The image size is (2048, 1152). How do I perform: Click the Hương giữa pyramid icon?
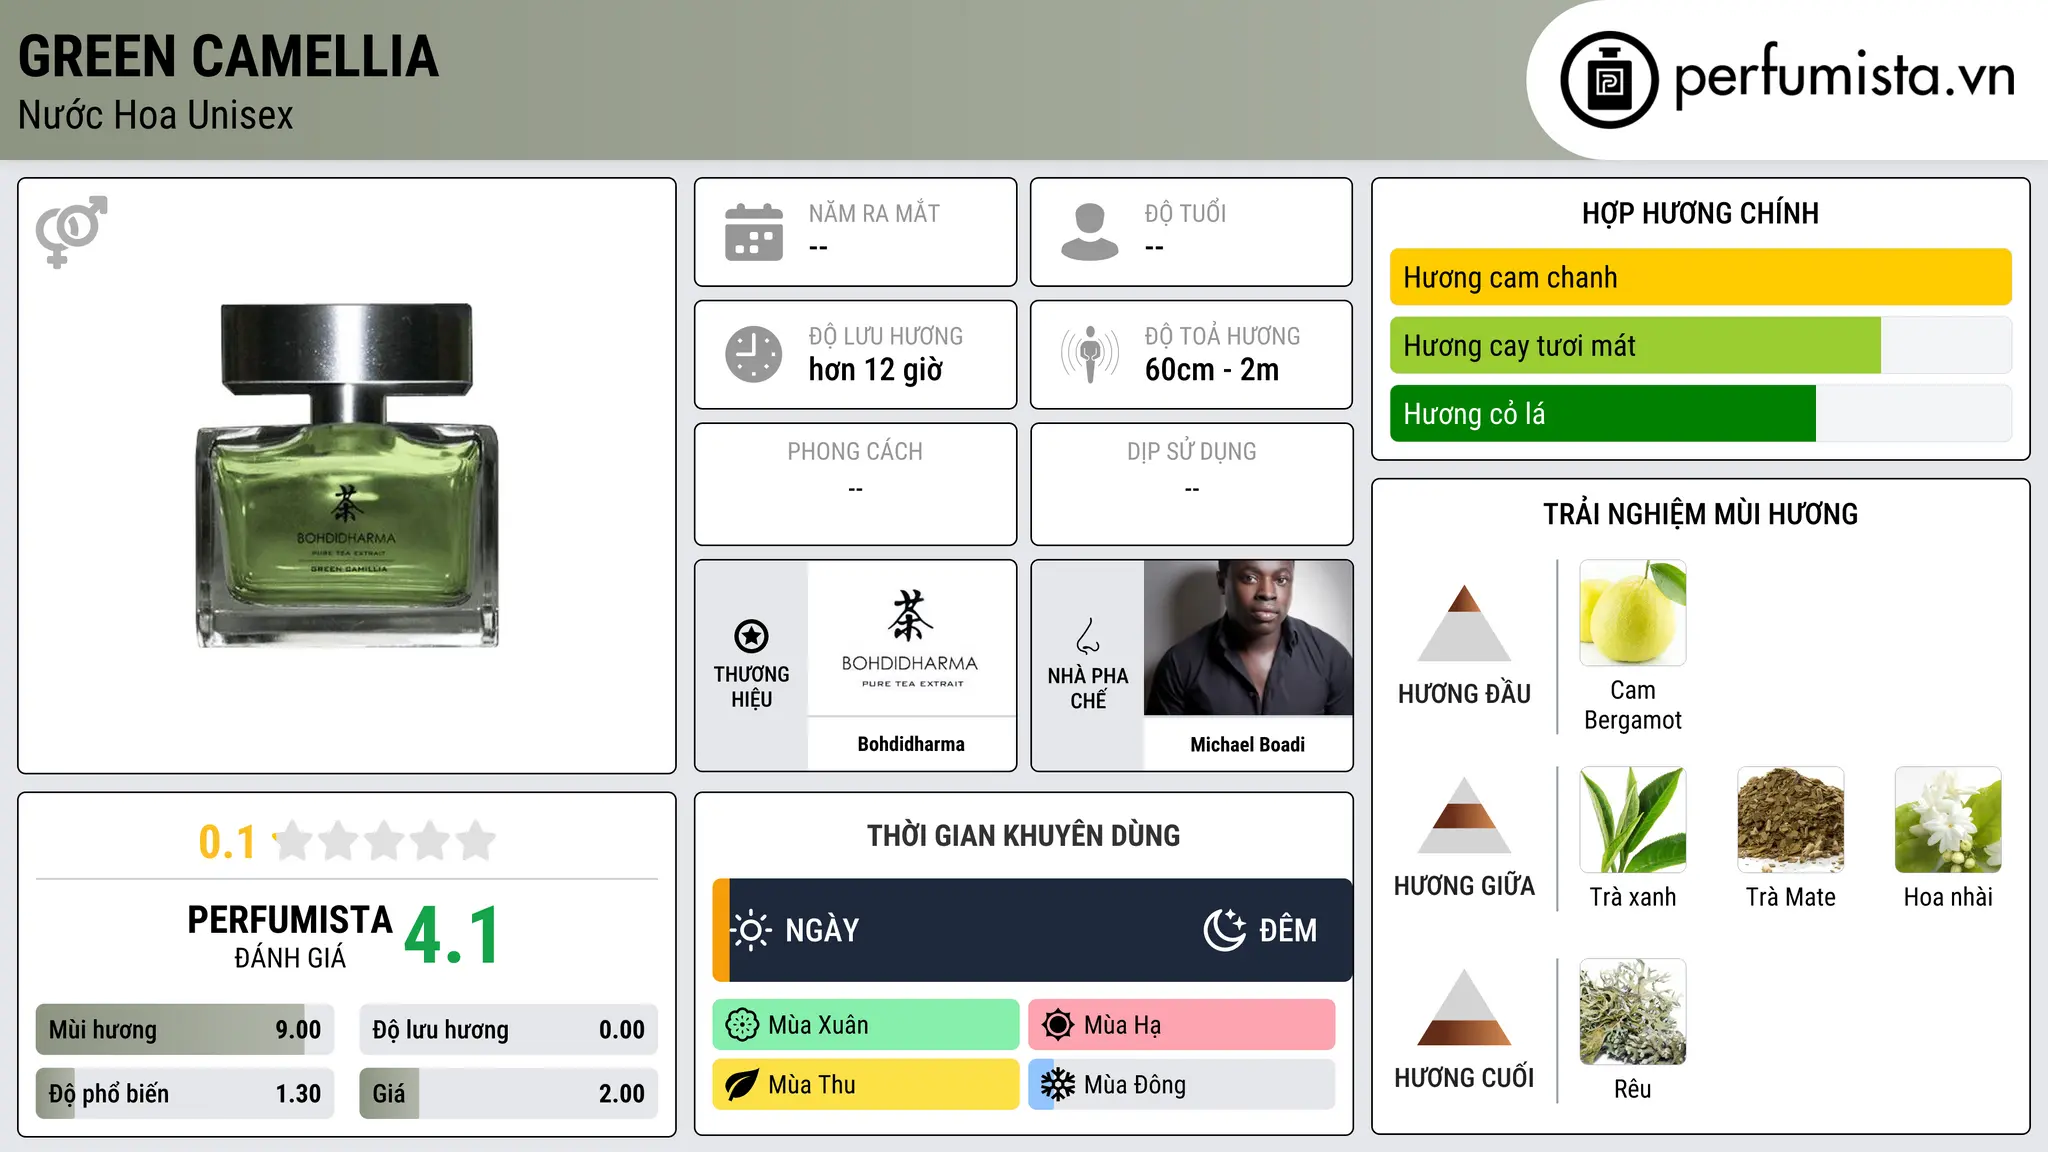(x=1464, y=815)
